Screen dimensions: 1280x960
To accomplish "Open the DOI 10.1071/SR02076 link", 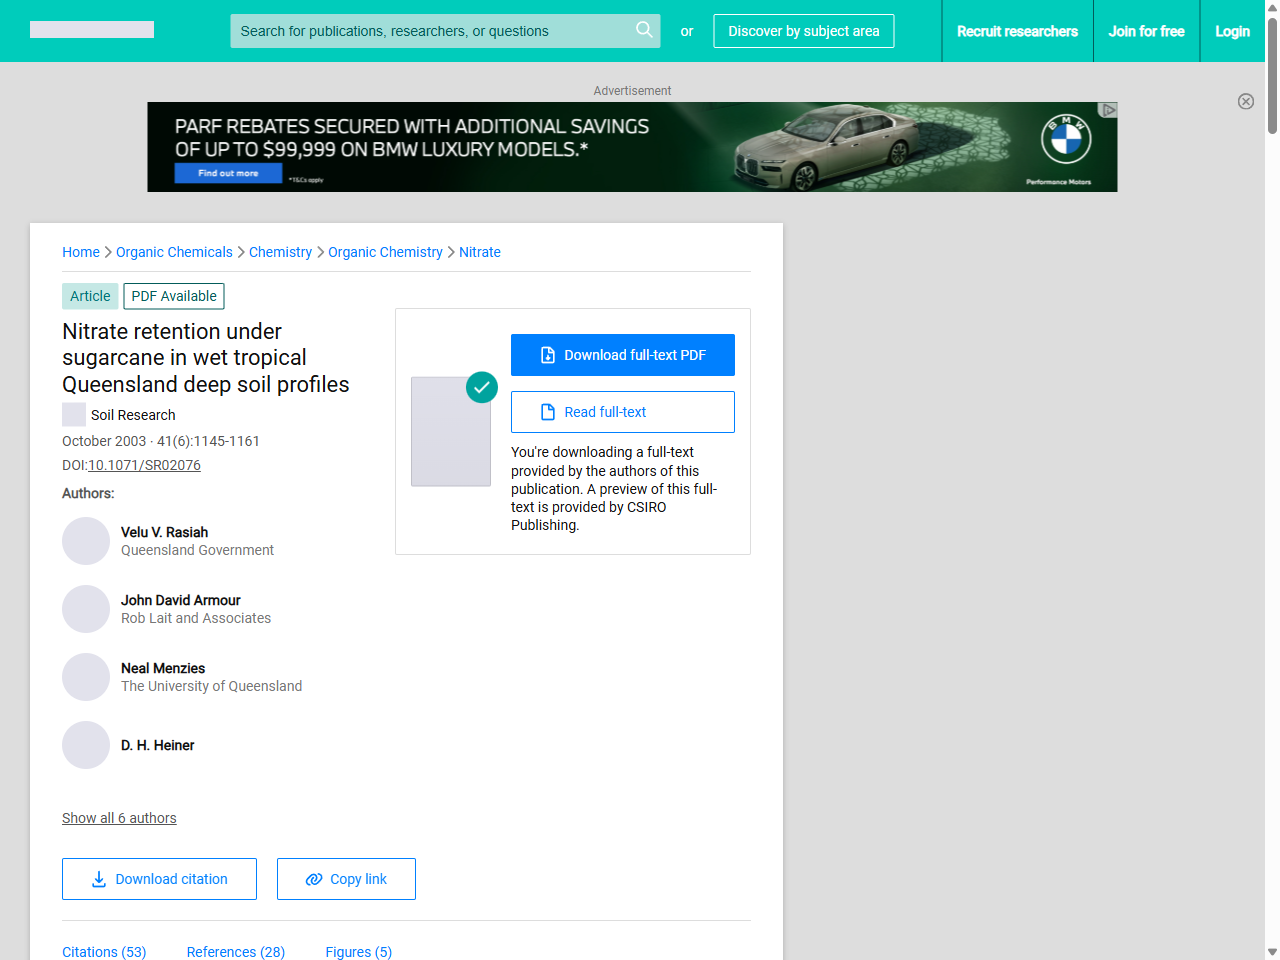I will [144, 465].
